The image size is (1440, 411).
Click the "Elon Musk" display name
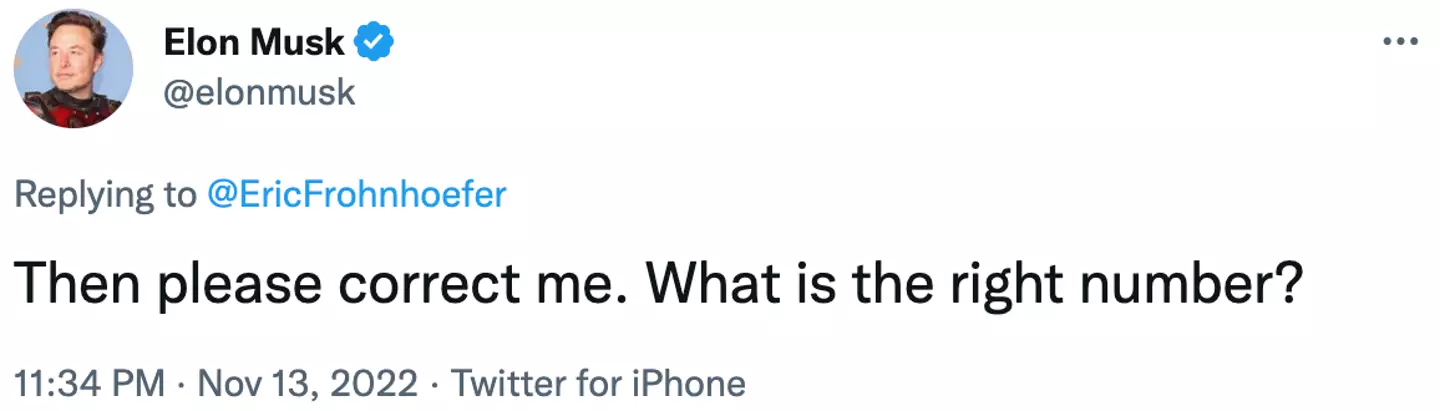tap(253, 42)
